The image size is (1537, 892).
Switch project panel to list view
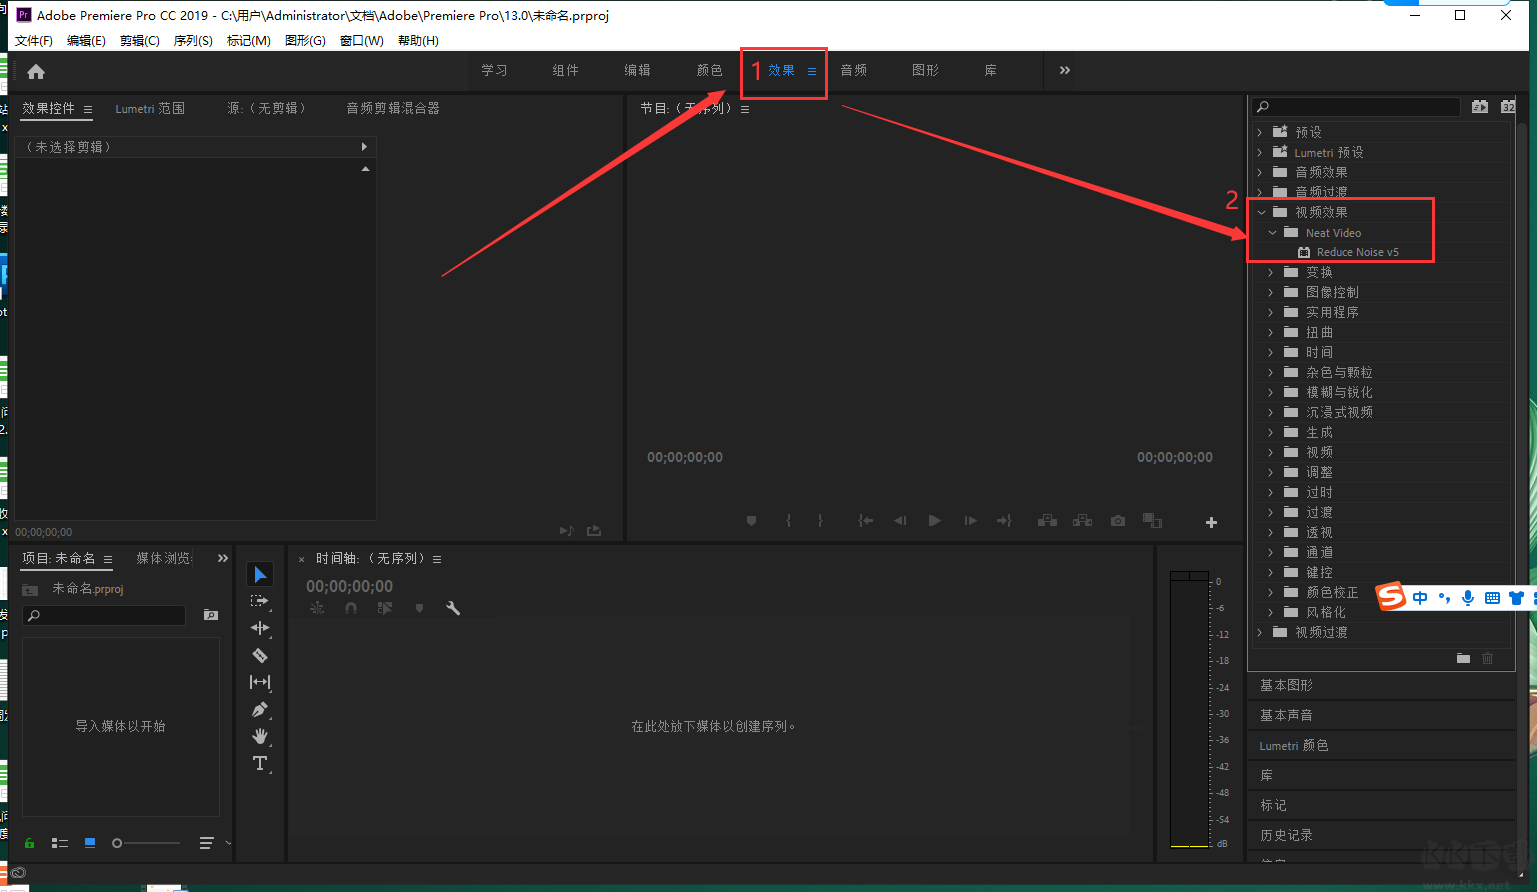(60, 843)
